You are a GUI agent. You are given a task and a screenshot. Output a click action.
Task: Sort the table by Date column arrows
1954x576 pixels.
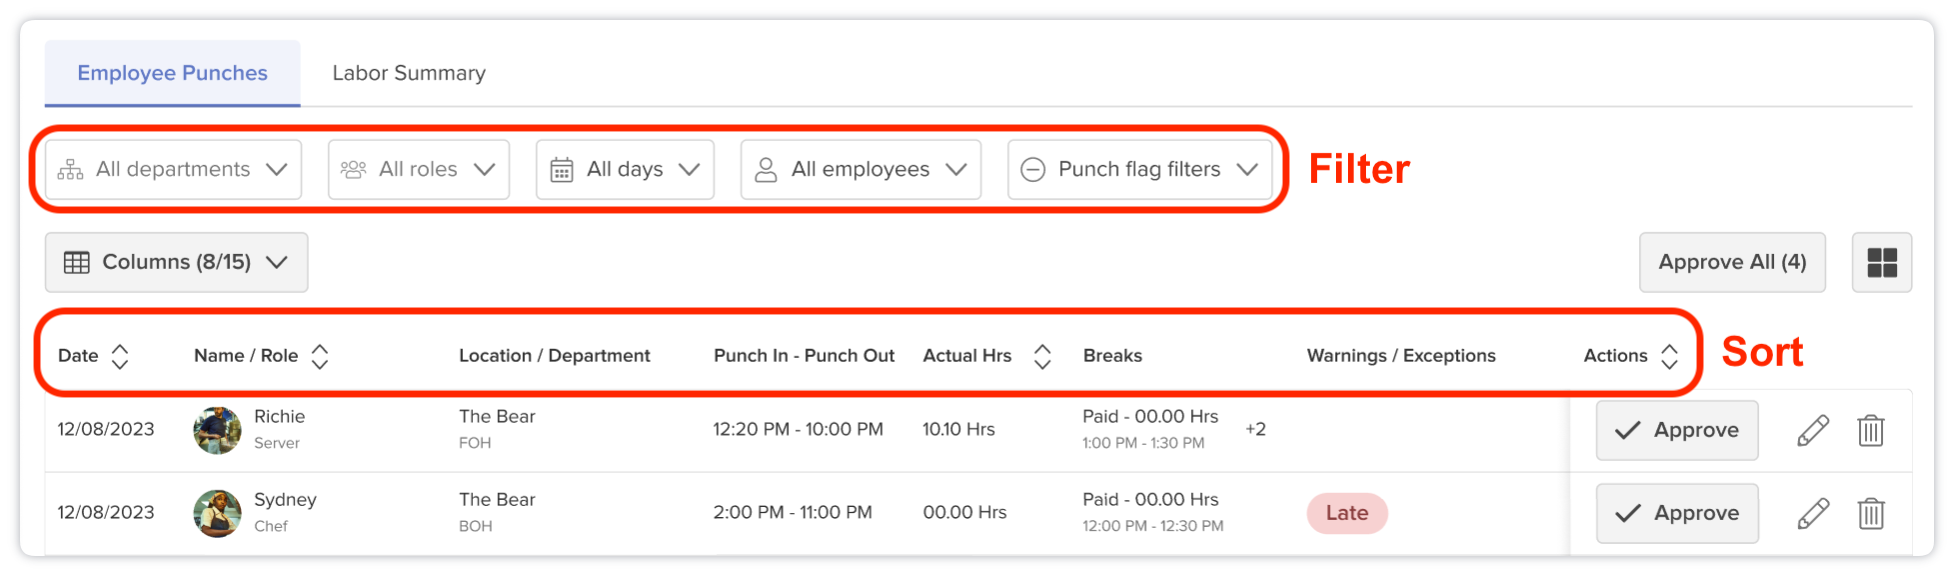(x=120, y=356)
